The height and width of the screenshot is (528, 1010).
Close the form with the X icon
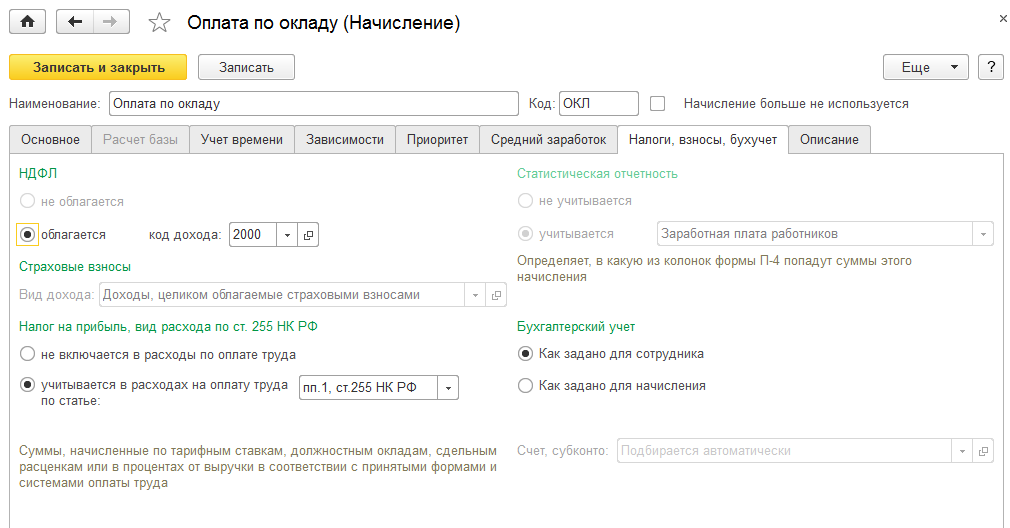pos(1003,19)
